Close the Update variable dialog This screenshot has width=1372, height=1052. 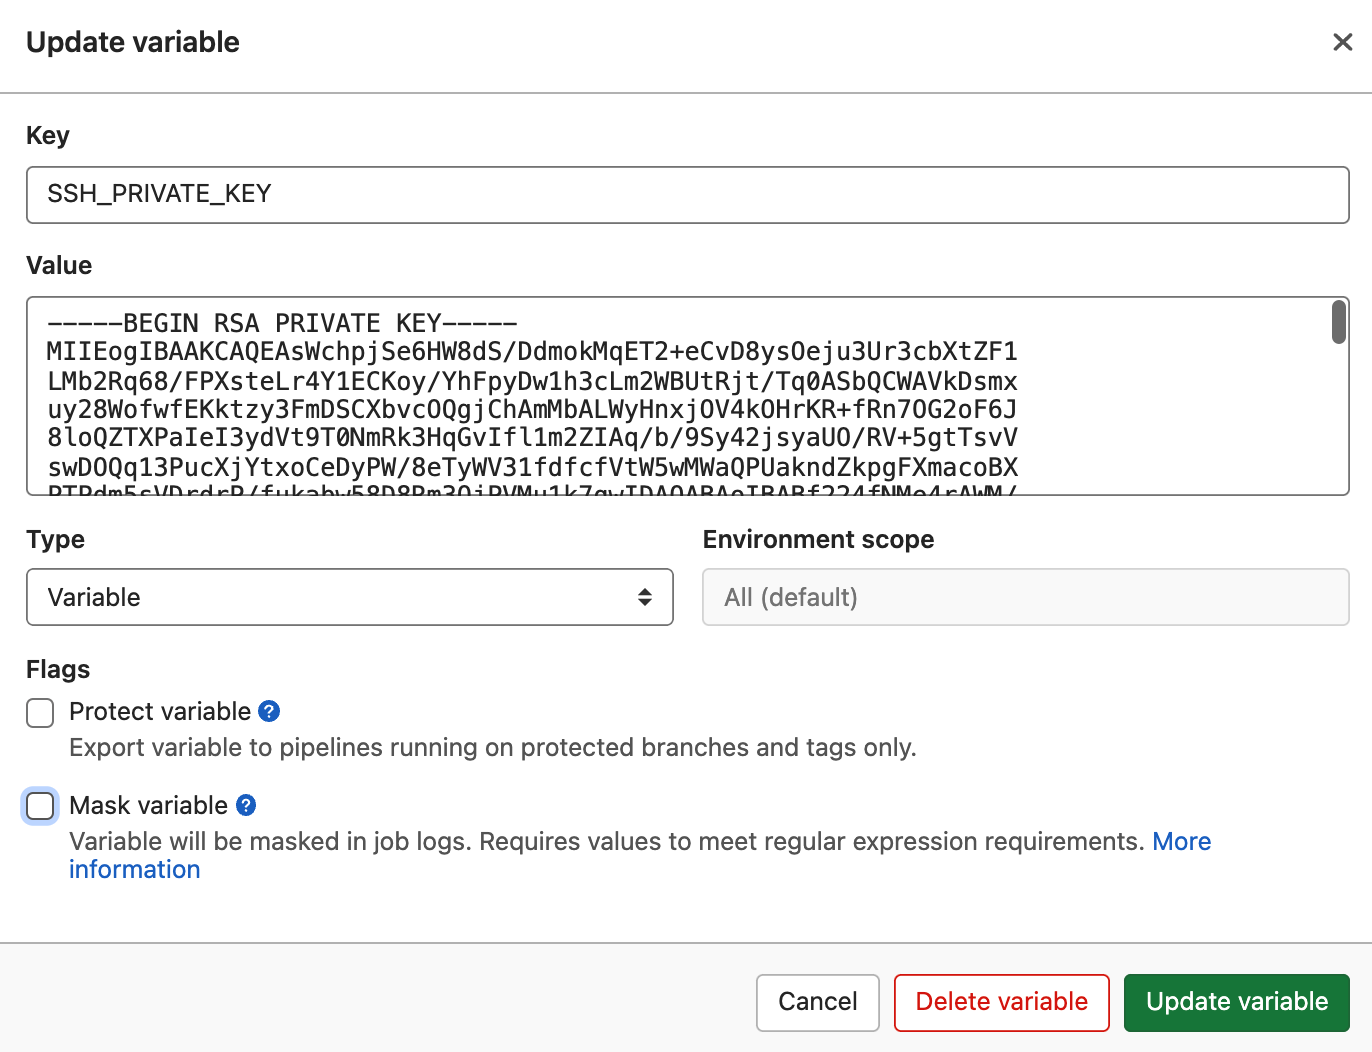1342,42
